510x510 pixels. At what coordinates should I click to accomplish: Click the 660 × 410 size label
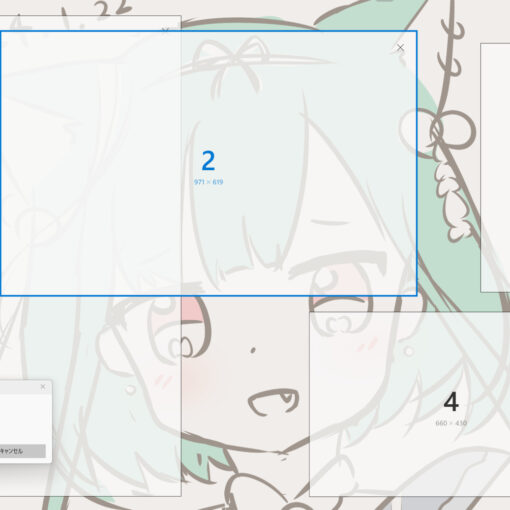pyautogui.click(x=451, y=423)
